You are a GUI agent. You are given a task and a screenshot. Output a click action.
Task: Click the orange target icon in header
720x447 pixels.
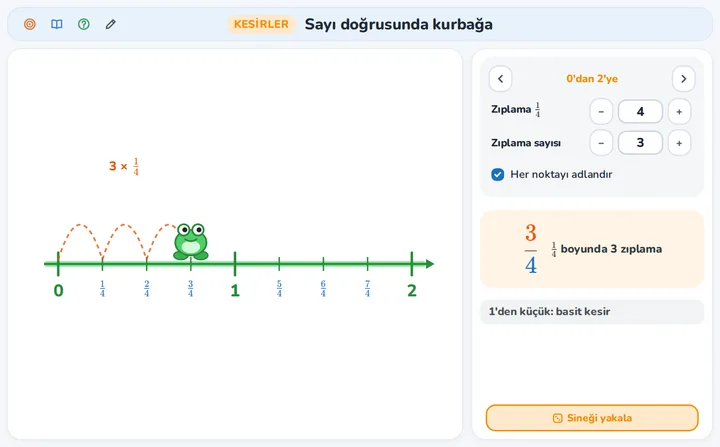coord(30,24)
